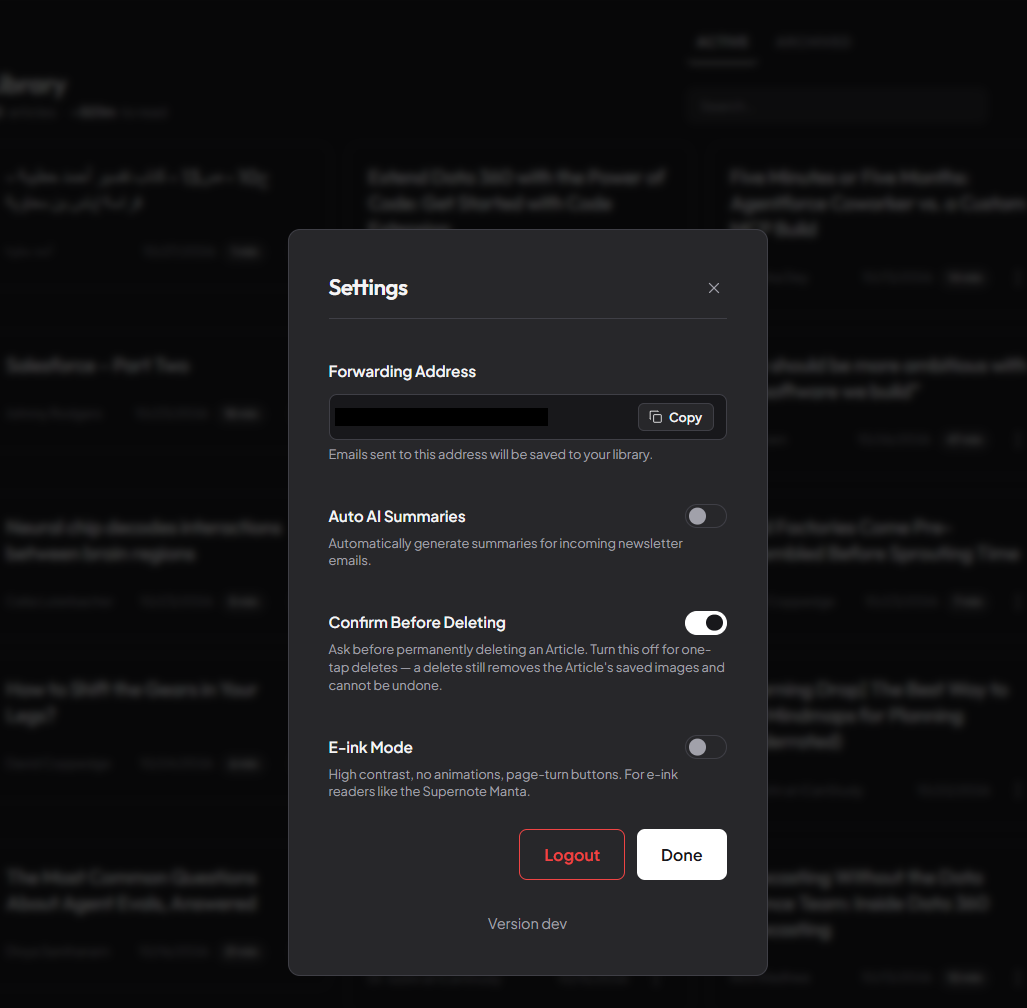This screenshot has height=1008, width=1027.
Task: Enable the Auto AI Summaries toggle
Action: (705, 516)
